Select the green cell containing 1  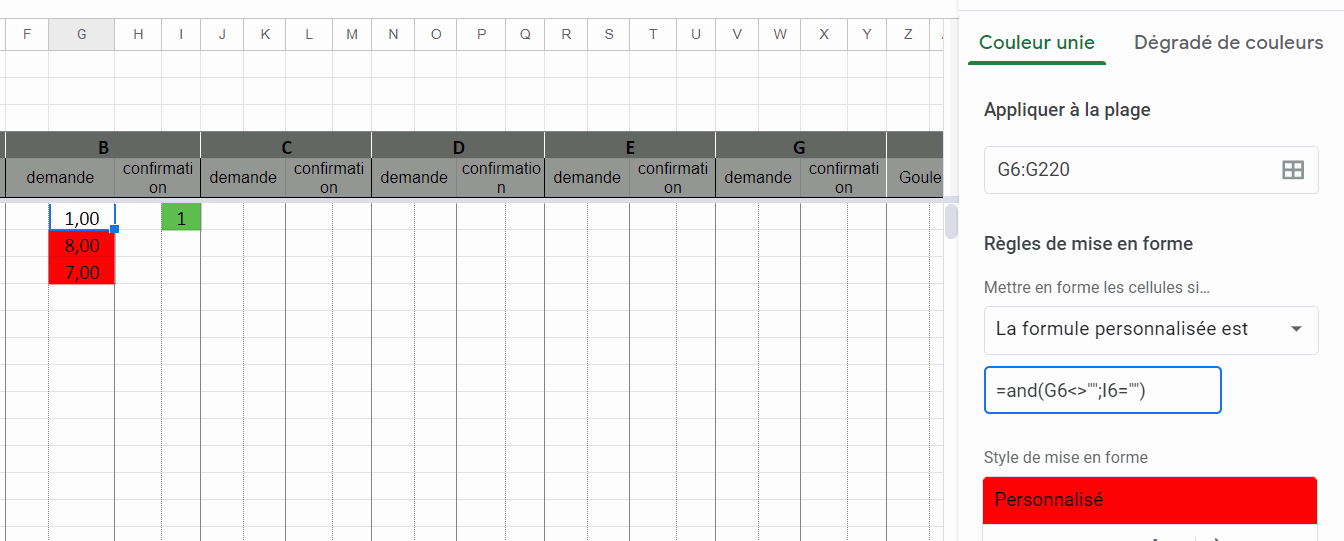pos(181,218)
